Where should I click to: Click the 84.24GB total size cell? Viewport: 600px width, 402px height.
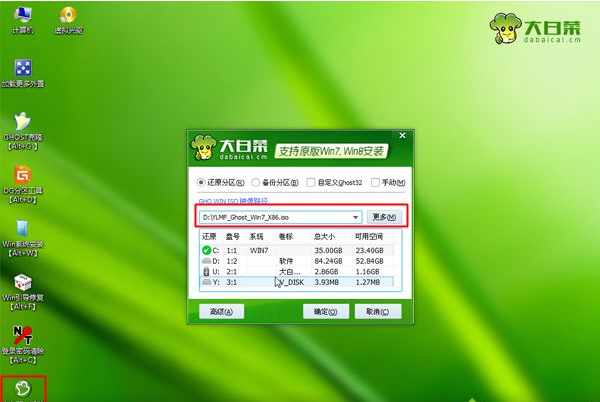[x=328, y=261]
